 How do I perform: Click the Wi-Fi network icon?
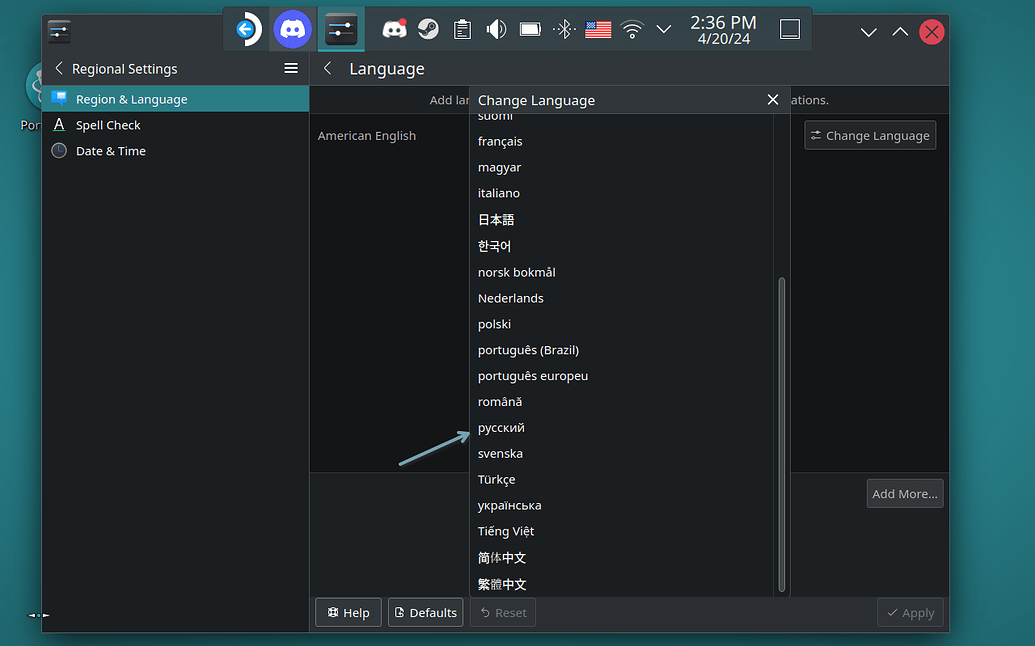point(632,29)
